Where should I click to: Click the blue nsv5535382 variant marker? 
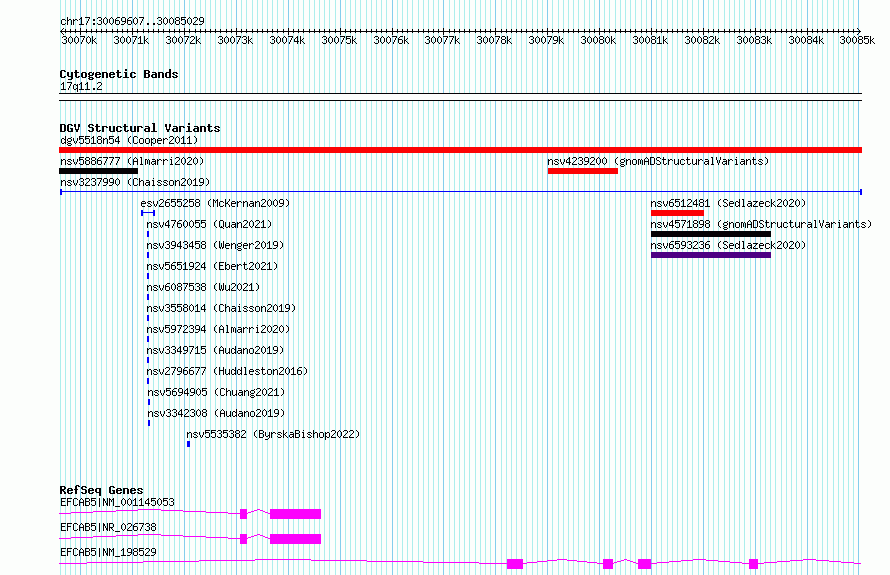[x=188, y=444]
